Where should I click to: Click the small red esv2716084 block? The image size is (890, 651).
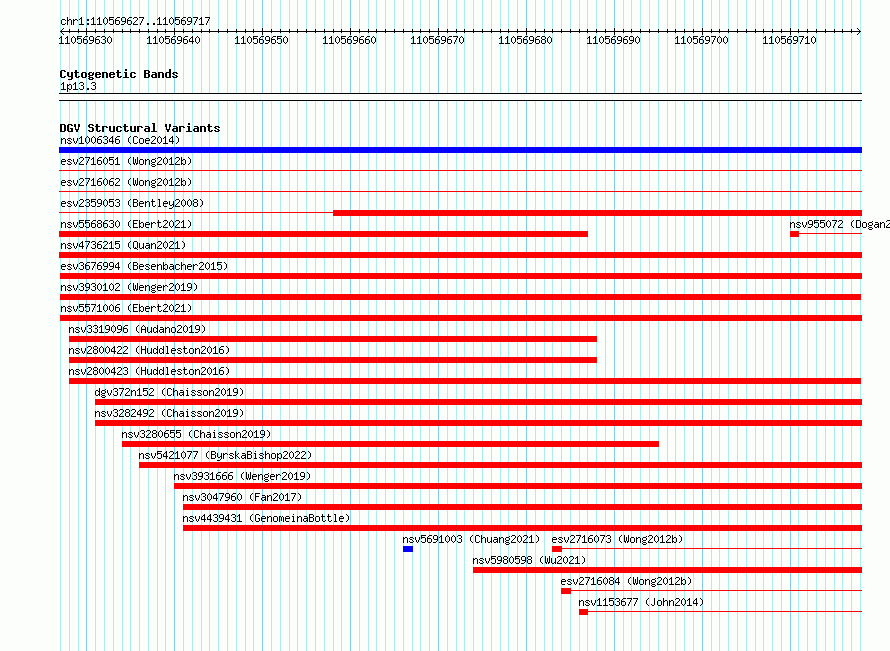566,591
